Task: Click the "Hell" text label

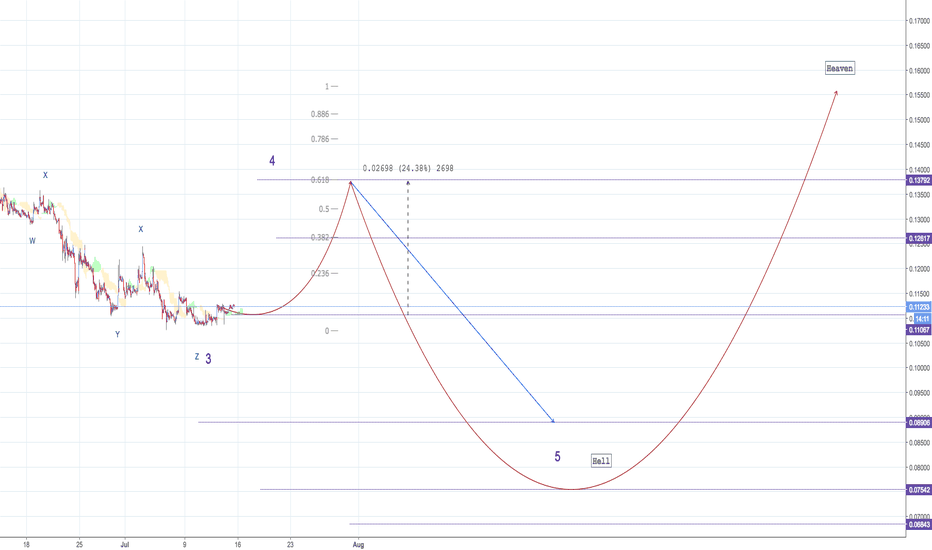Action: point(601,461)
